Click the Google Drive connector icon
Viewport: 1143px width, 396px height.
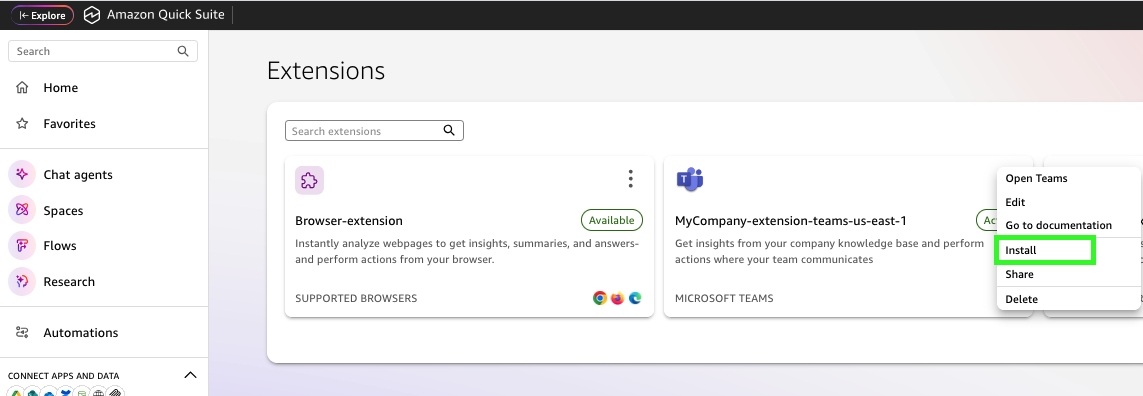coord(16,392)
